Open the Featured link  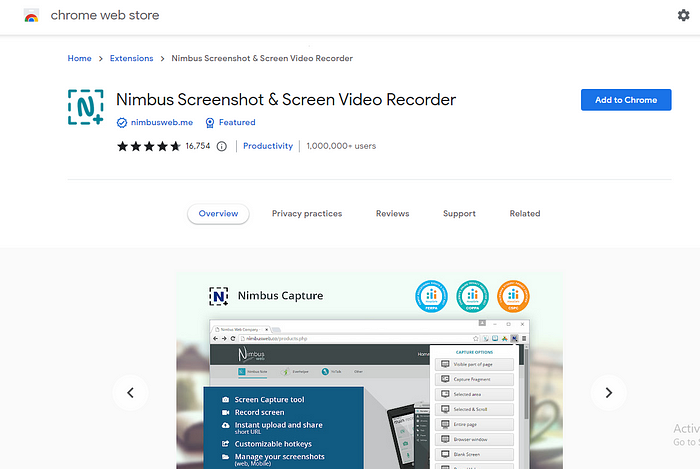(x=237, y=122)
